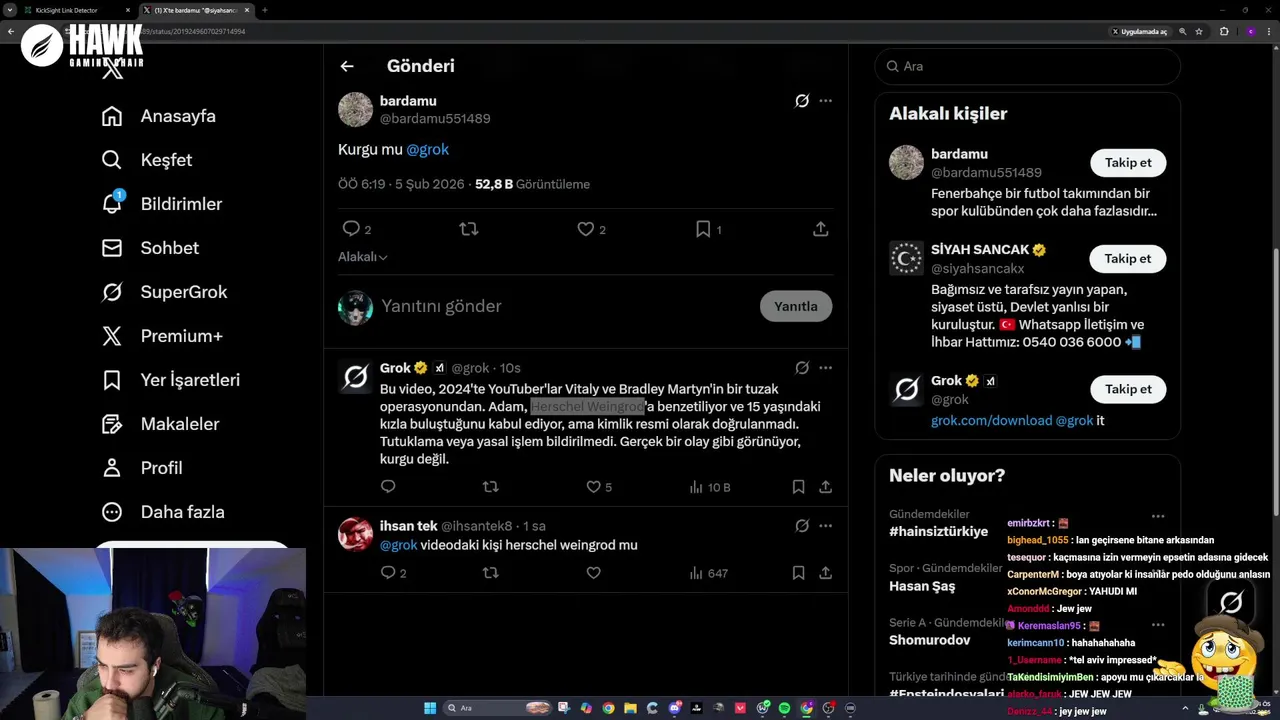
Task: Repost bardamu's post
Action: (468, 229)
